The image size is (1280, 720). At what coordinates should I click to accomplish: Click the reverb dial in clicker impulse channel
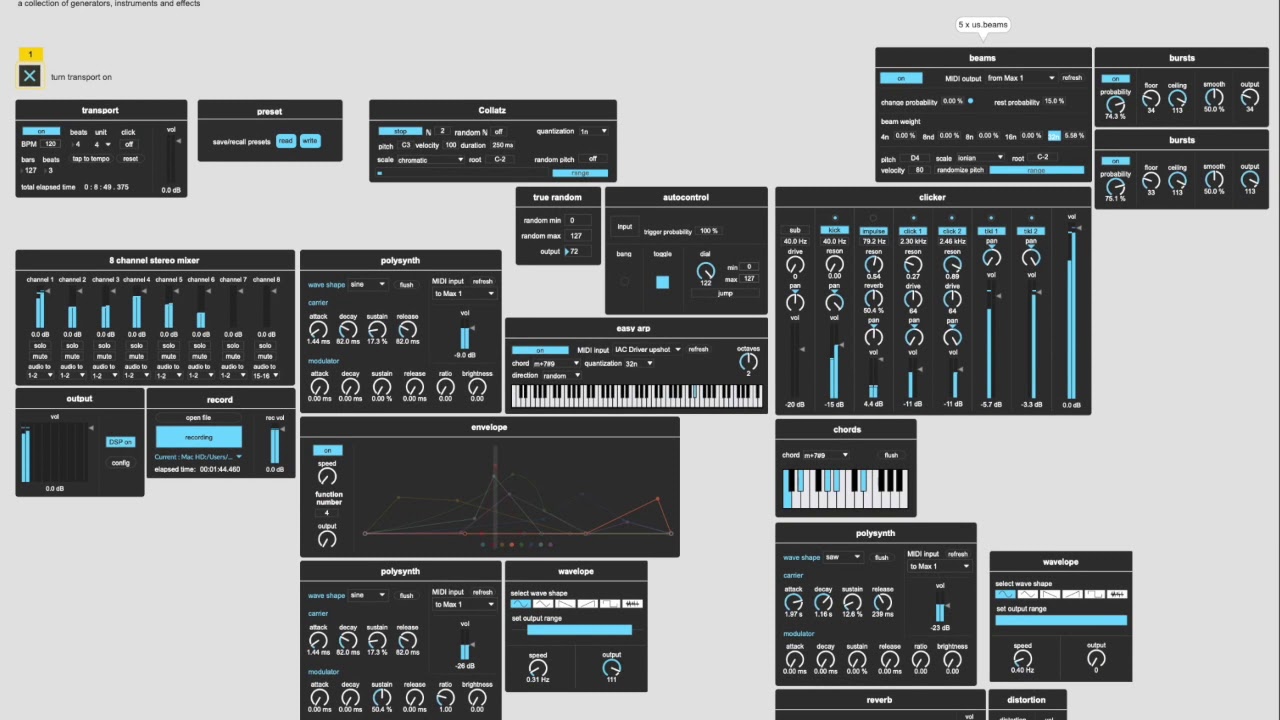point(873,298)
